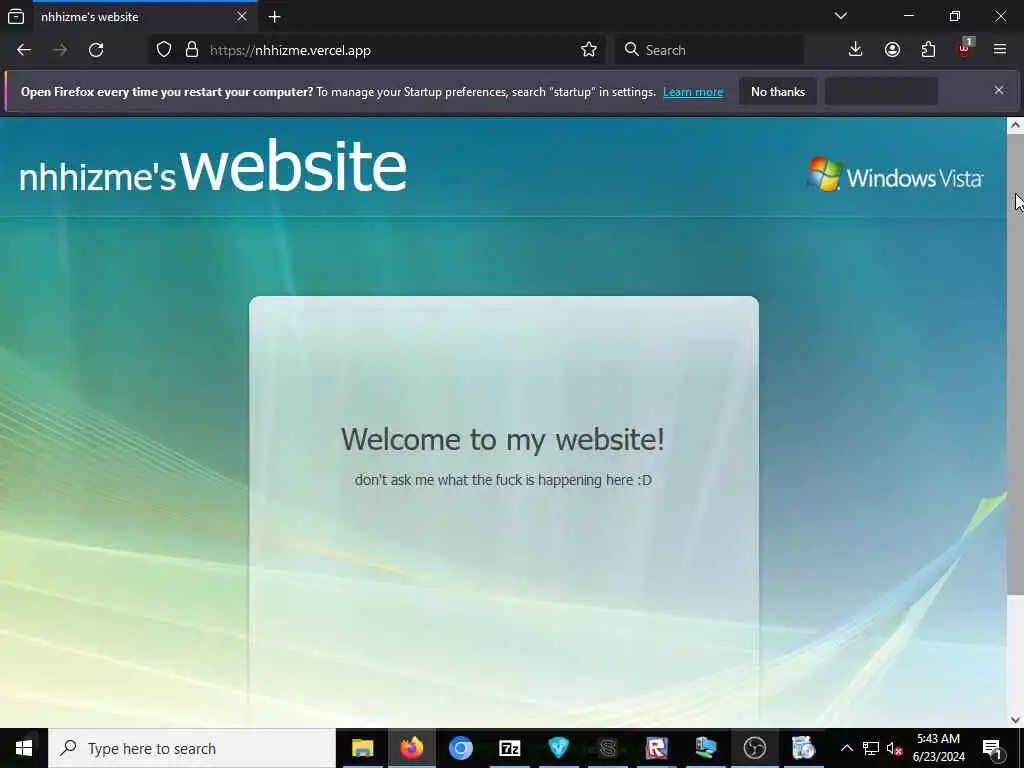Expand the list all tabs dropdown
1024x768 pixels.
841,16
